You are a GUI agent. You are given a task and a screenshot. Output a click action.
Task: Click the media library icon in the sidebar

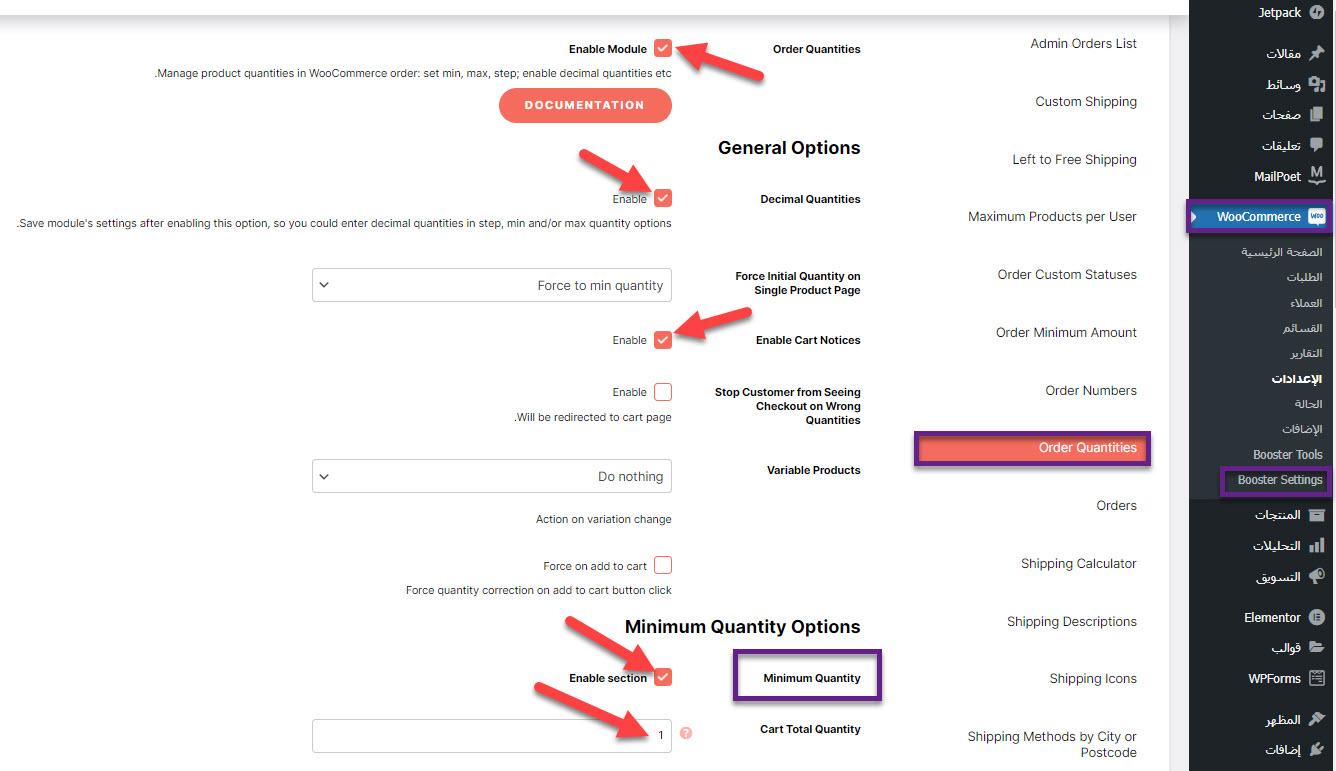click(1317, 85)
